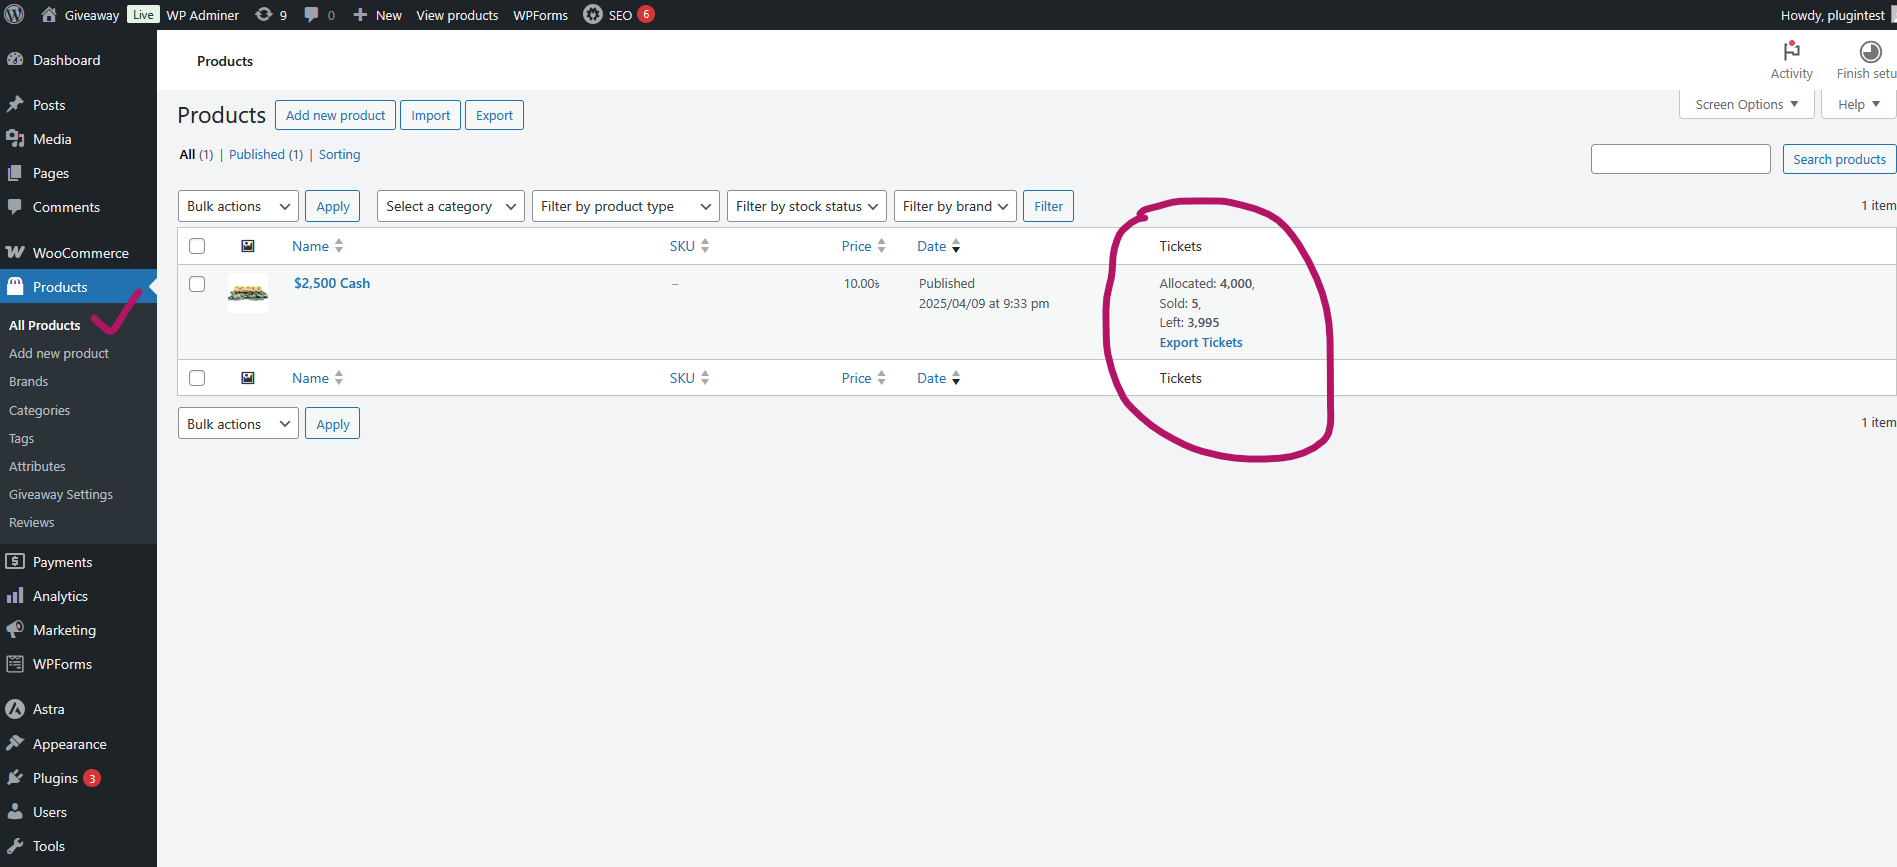Click the Plugins plug icon

point(15,778)
